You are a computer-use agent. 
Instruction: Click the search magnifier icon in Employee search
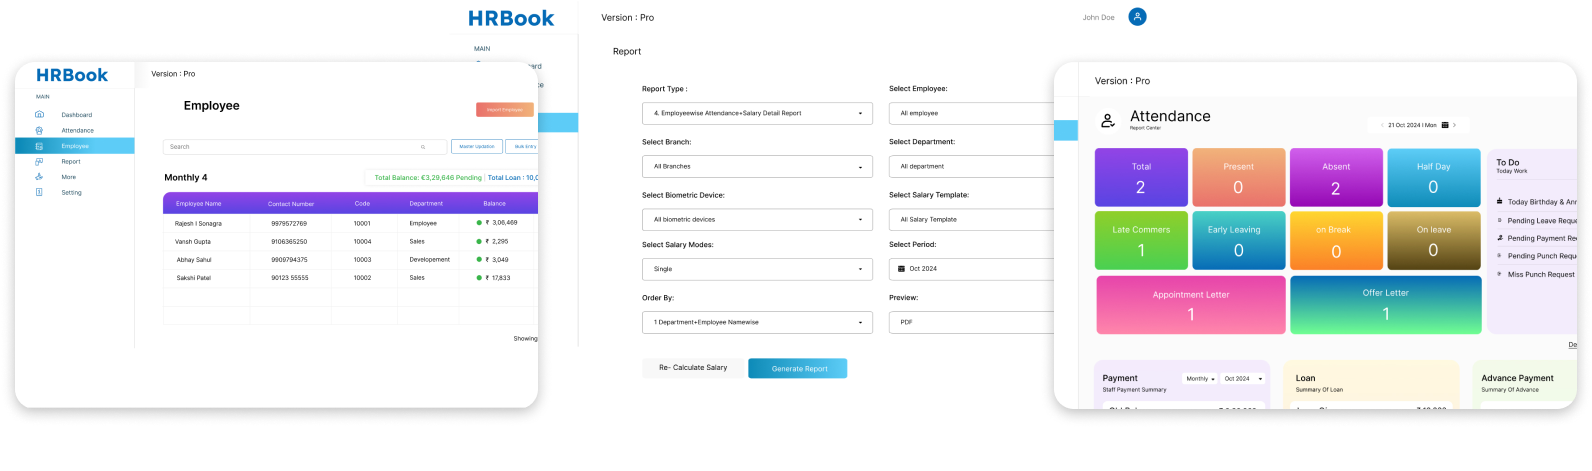(423, 147)
